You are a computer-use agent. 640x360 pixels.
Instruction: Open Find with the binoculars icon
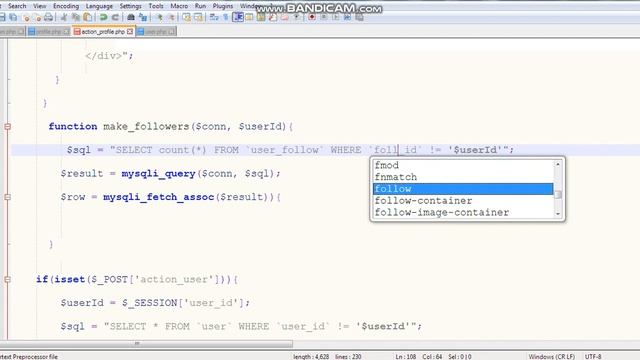131,17
